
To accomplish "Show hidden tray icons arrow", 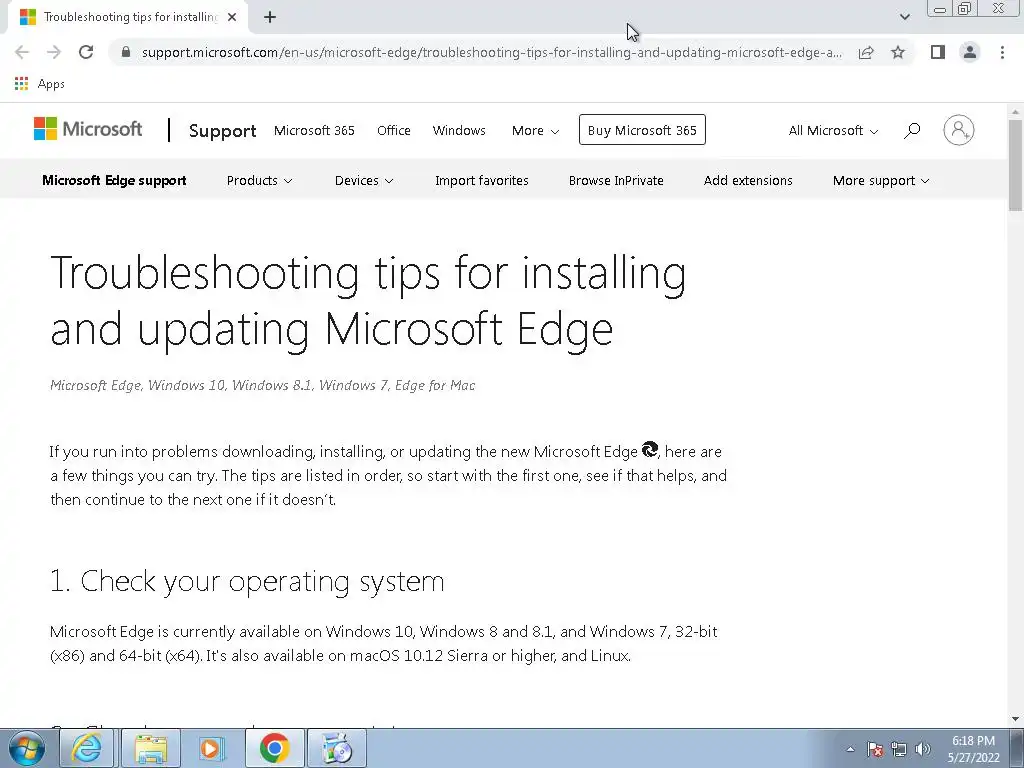I will [850, 749].
